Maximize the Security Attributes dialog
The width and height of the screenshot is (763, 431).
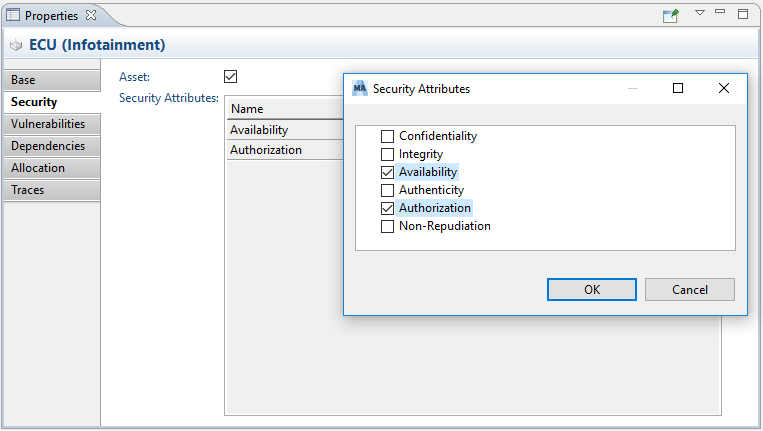[678, 88]
